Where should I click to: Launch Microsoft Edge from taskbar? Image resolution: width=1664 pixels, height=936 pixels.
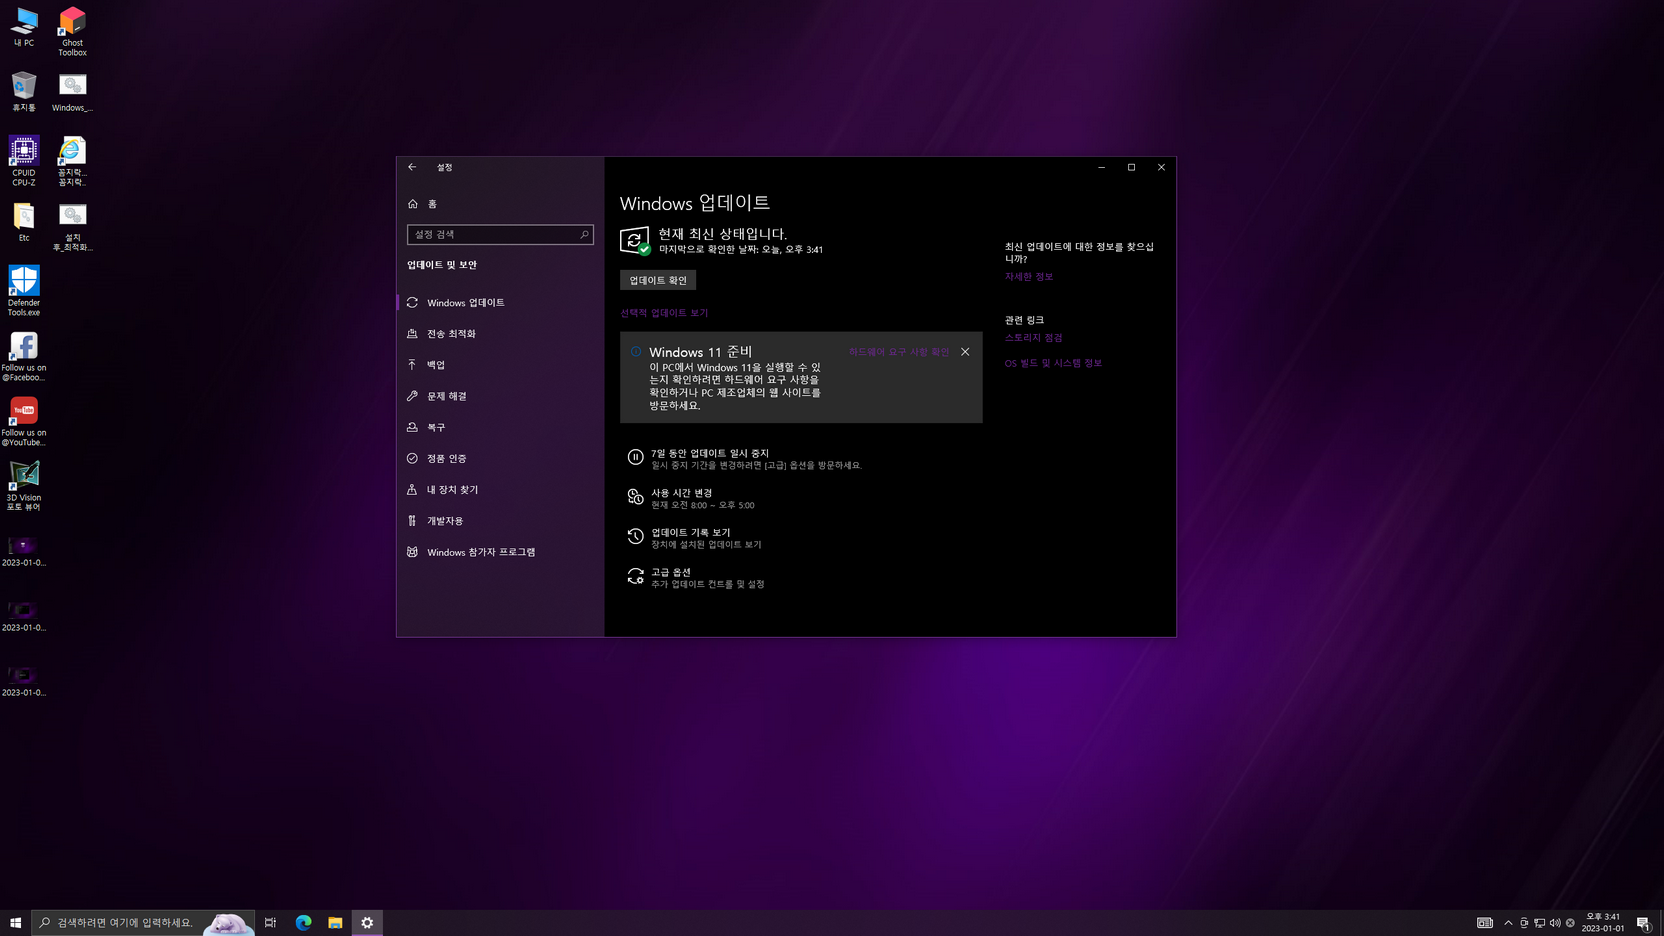click(303, 922)
